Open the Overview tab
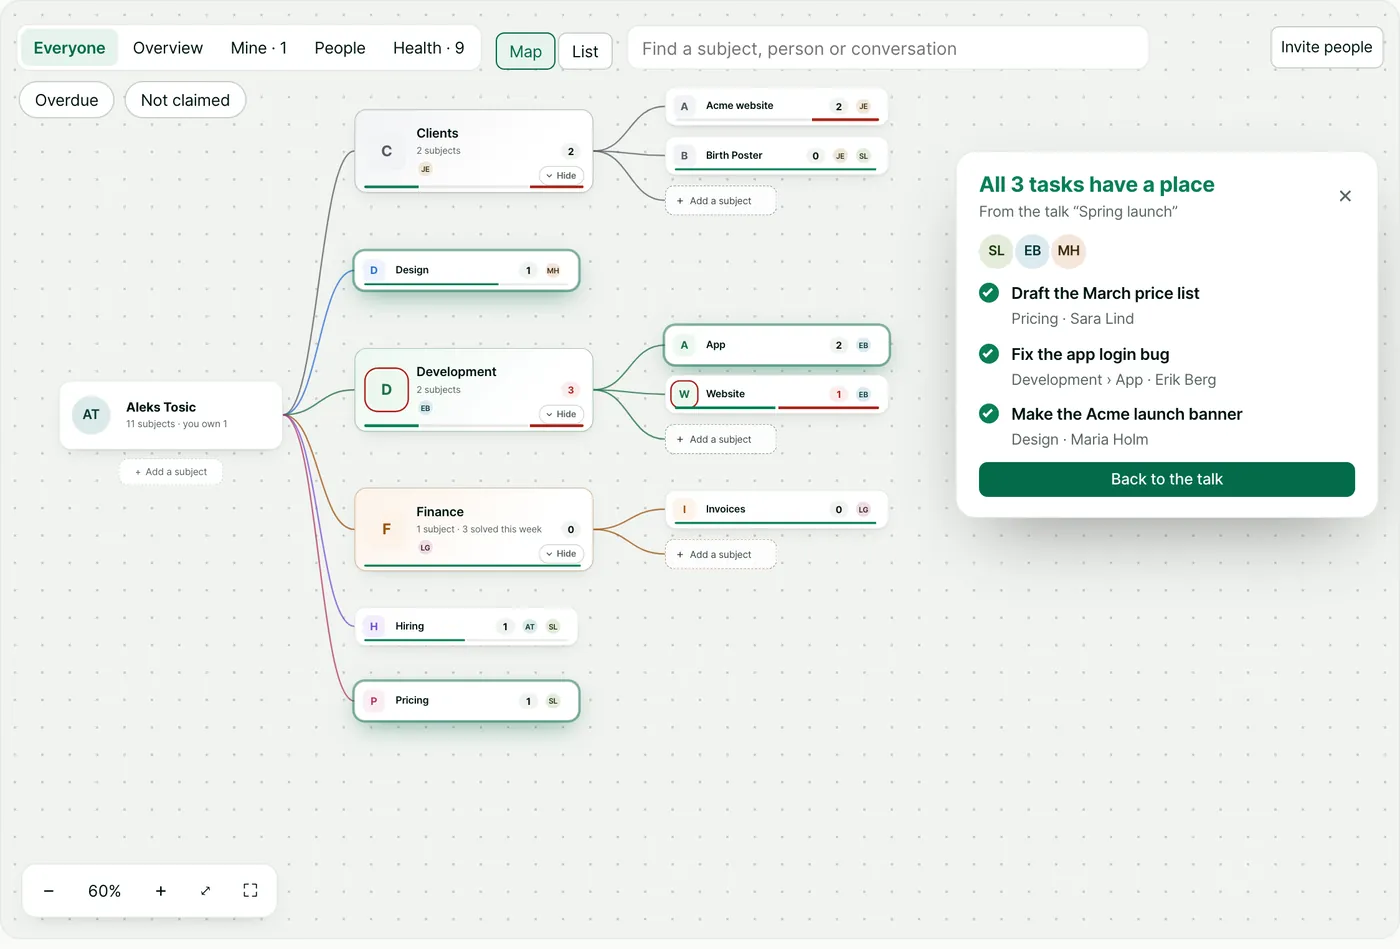This screenshot has width=1400, height=949. pyautogui.click(x=168, y=48)
